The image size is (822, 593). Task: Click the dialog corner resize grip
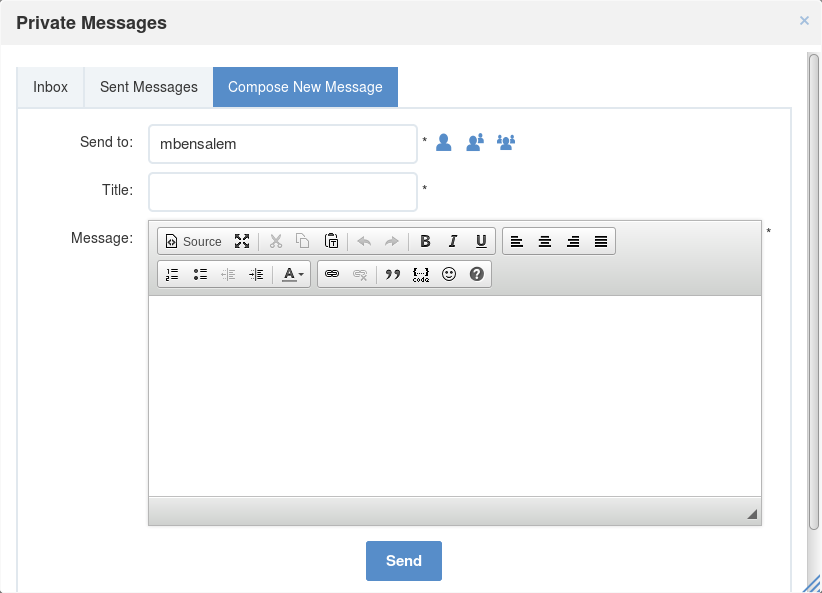(x=813, y=584)
